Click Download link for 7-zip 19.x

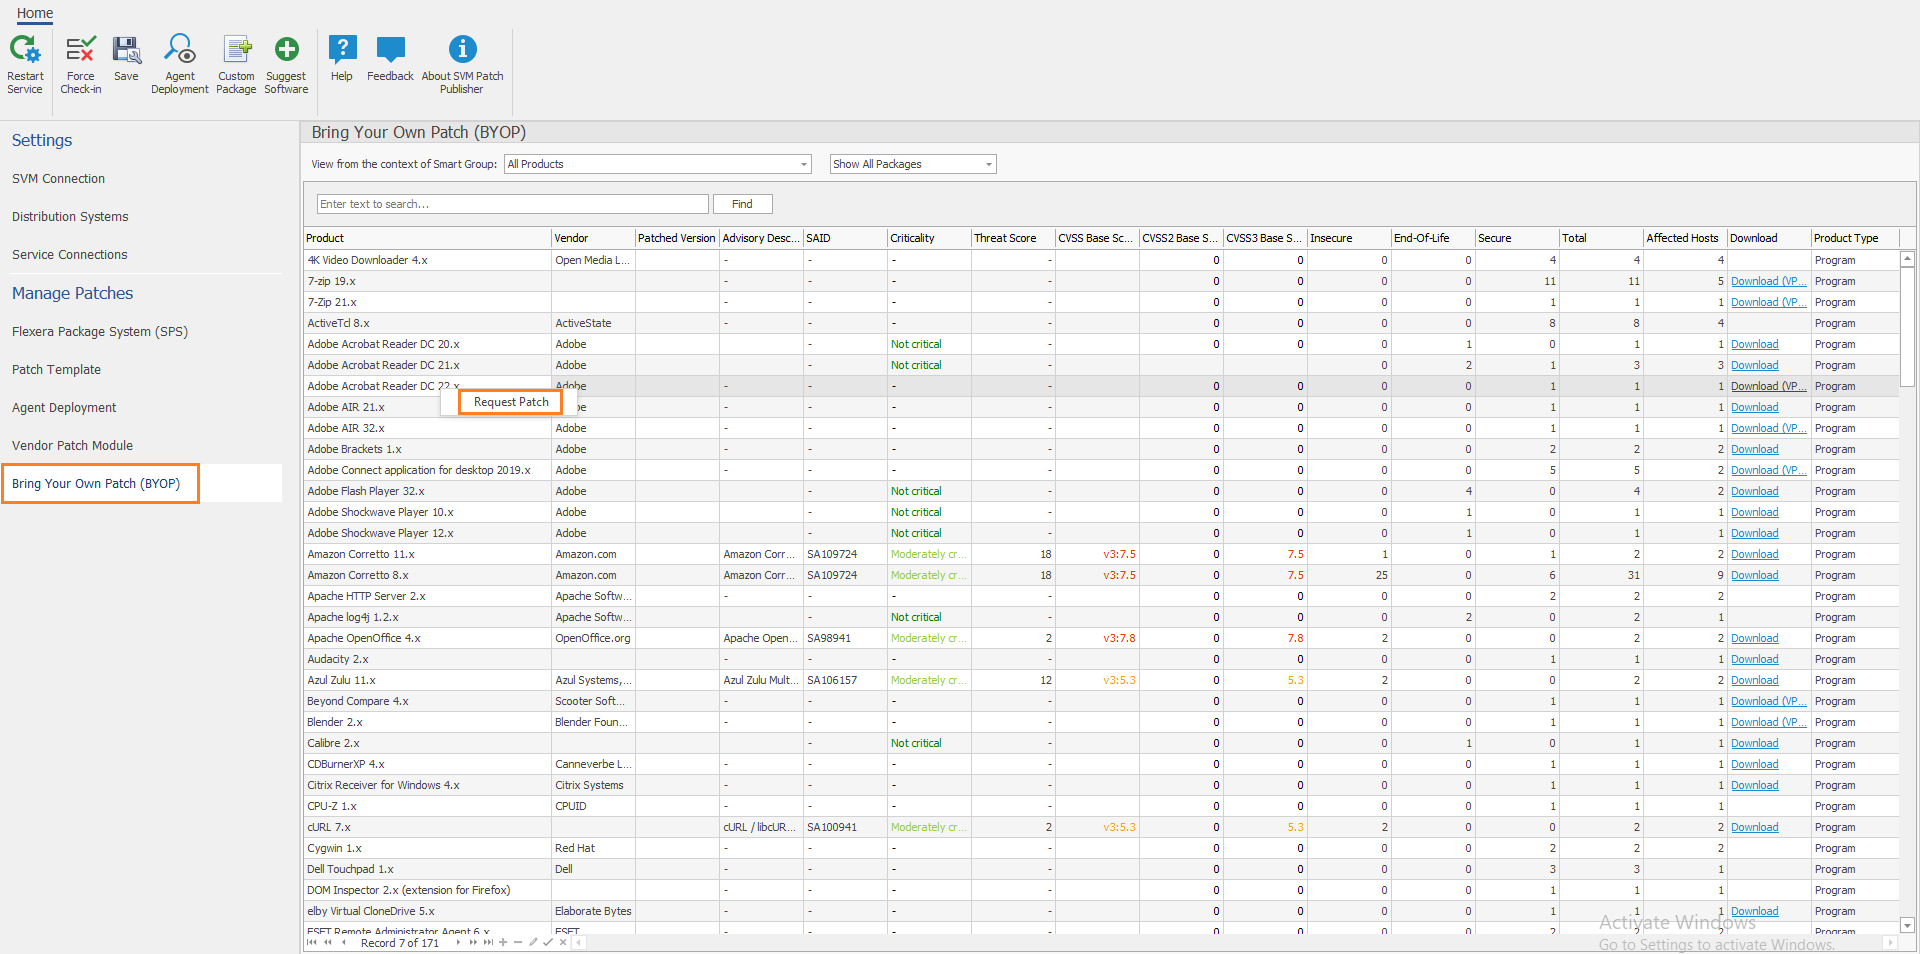tap(1768, 281)
